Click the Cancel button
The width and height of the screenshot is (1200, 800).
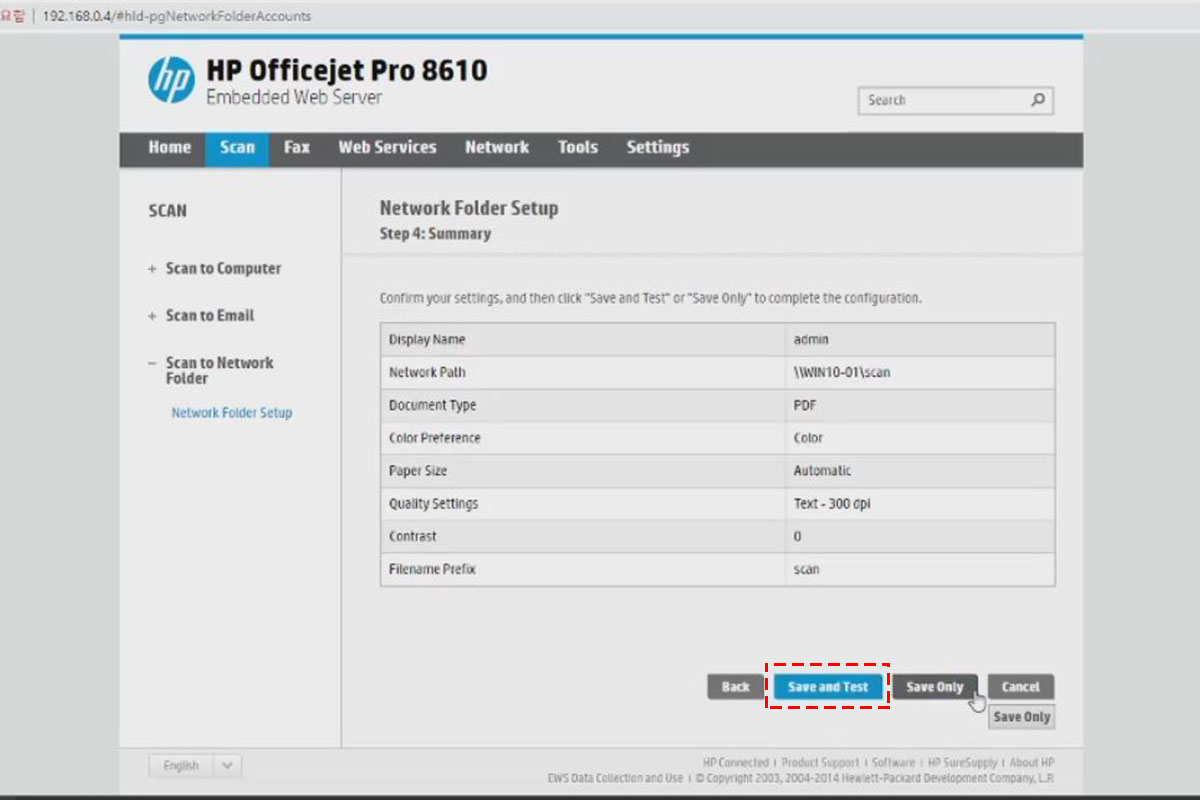pos(1020,687)
